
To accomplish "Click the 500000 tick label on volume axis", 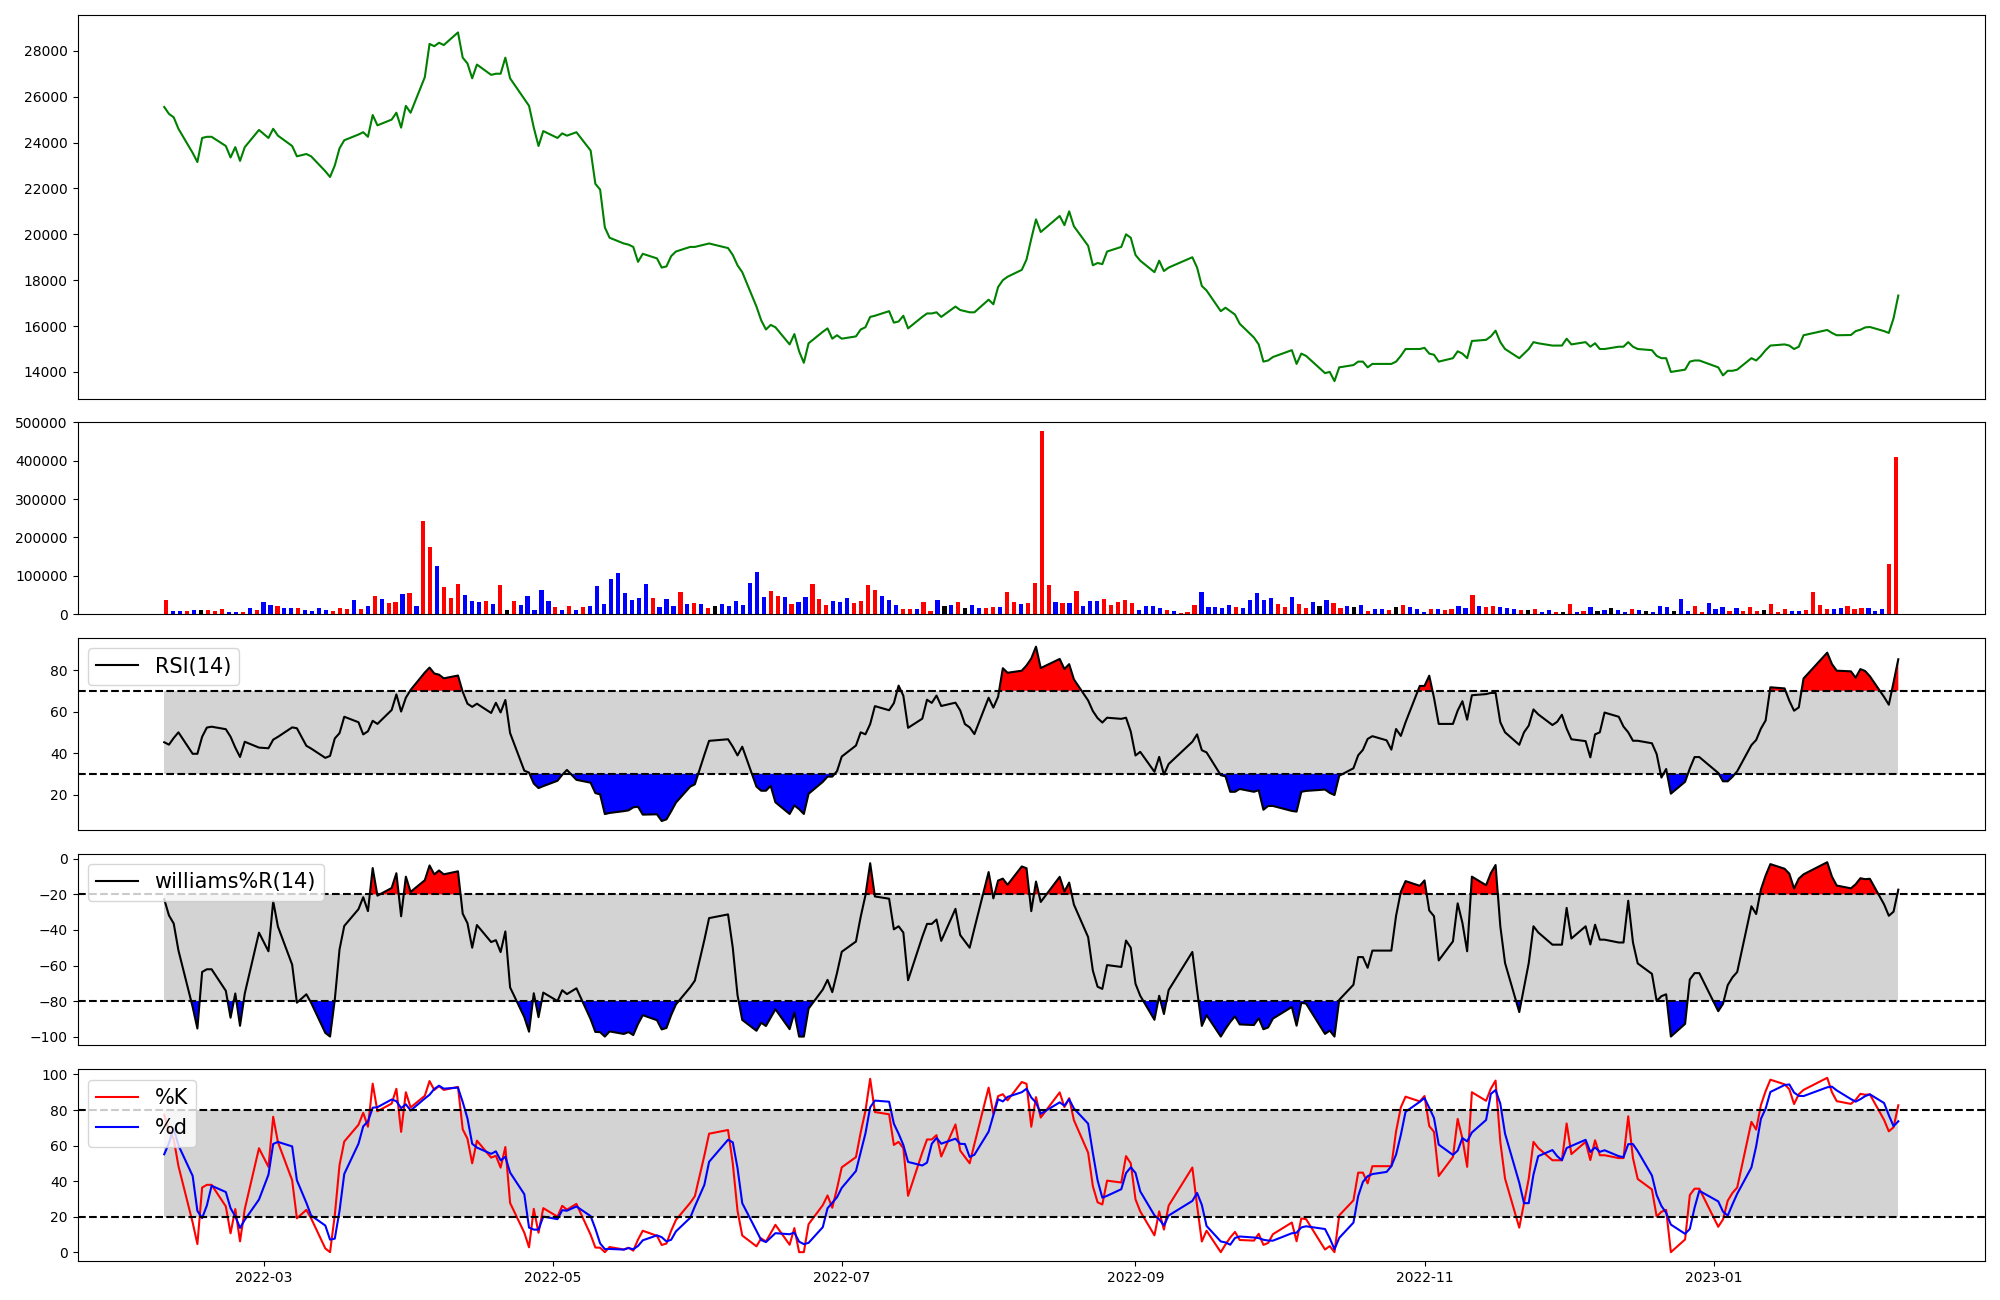I will point(41,424).
